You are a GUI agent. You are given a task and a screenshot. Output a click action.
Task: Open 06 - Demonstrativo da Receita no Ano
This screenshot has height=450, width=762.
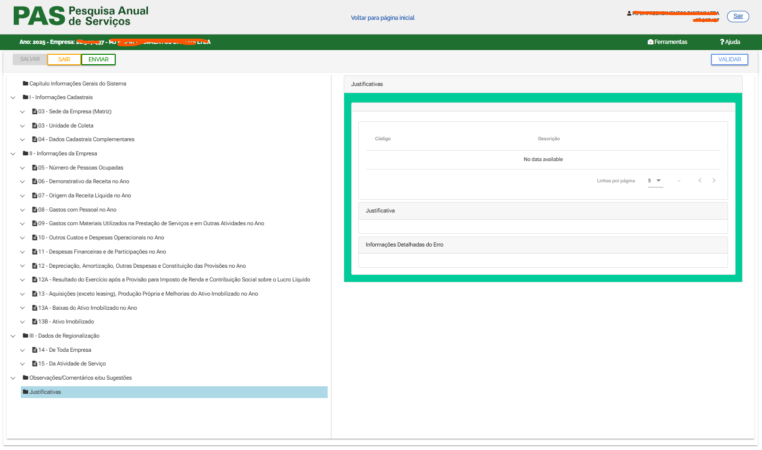[84, 181]
